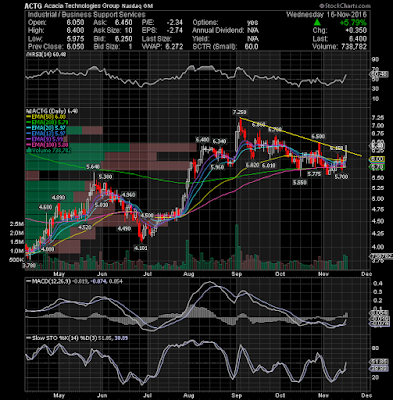The image size is (393, 400).
Task: Click the RSI(14) indicator label
Action: [x=47, y=54]
